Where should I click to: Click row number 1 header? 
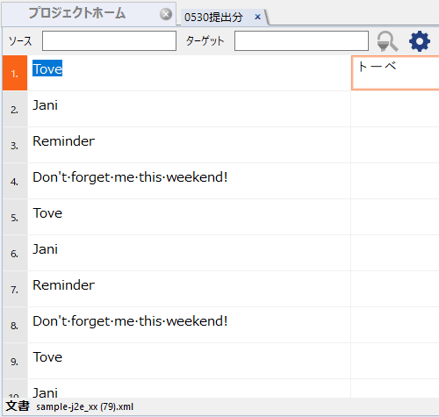pos(15,73)
